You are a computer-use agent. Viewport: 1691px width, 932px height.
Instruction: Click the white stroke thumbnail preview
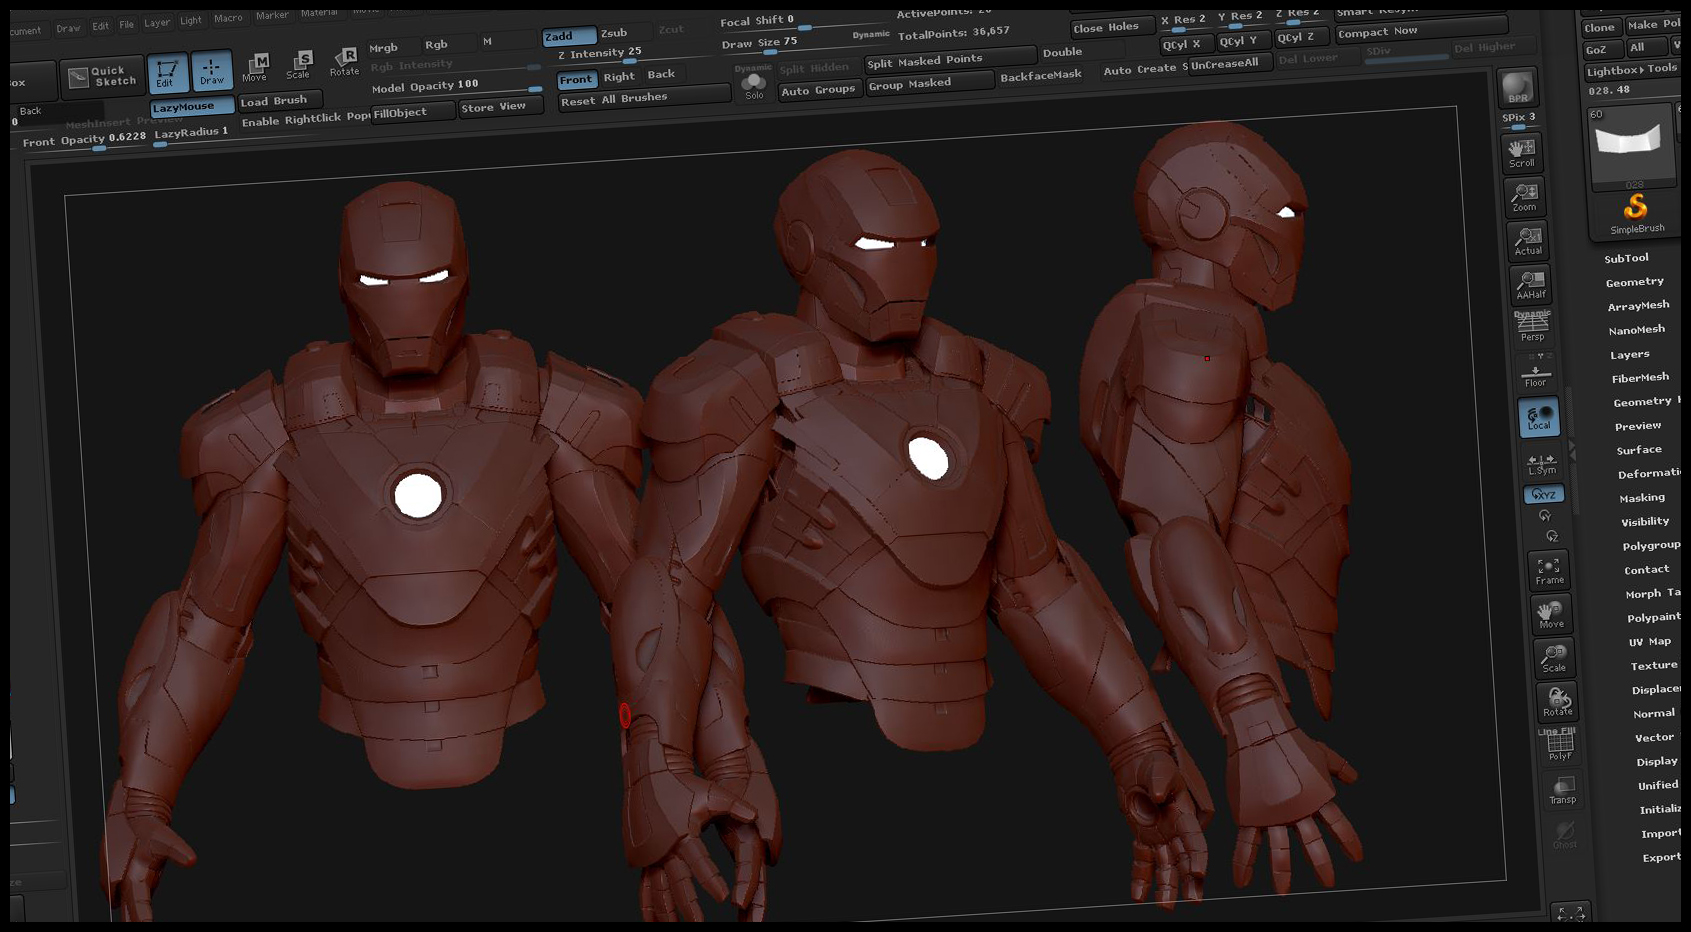1628,140
